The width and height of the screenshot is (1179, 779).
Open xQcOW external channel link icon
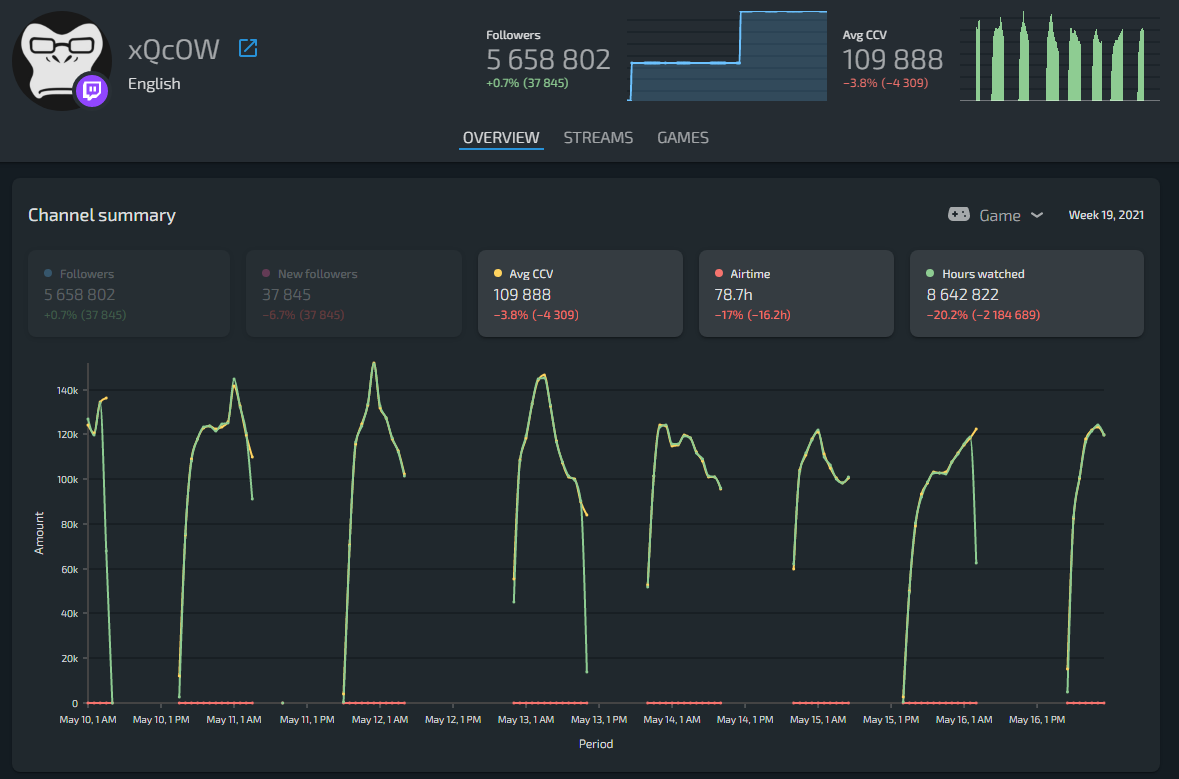pyautogui.click(x=247, y=48)
